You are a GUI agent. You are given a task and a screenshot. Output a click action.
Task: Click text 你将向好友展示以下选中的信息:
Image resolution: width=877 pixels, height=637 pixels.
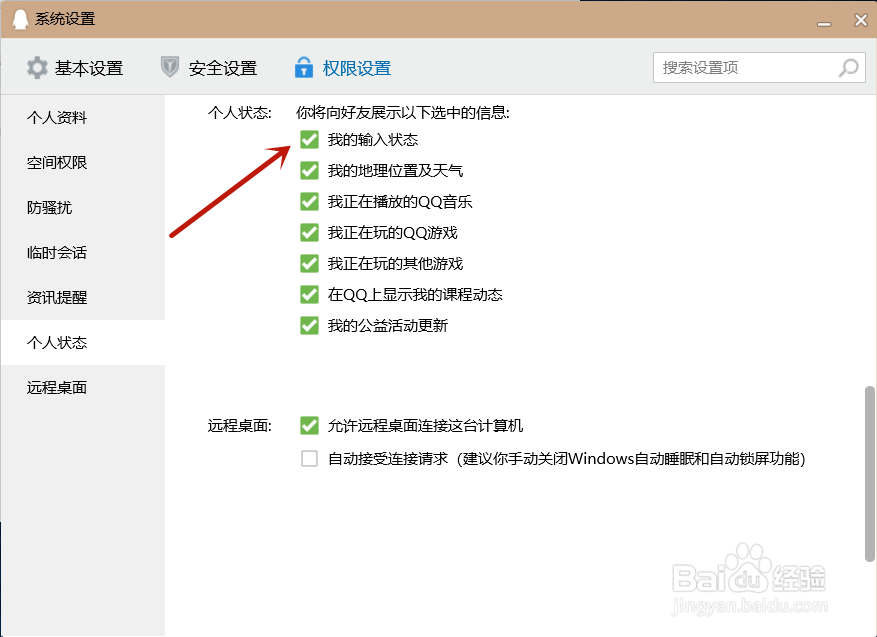tap(403, 113)
